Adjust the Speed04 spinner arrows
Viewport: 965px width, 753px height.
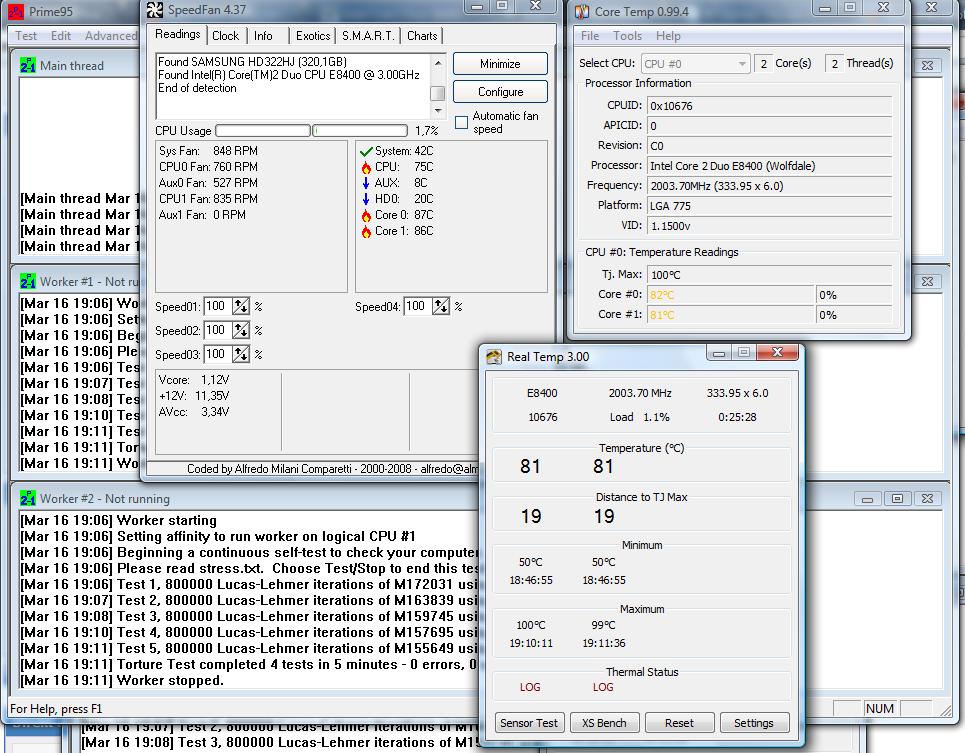pyautogui.click(x=441, y=306)
